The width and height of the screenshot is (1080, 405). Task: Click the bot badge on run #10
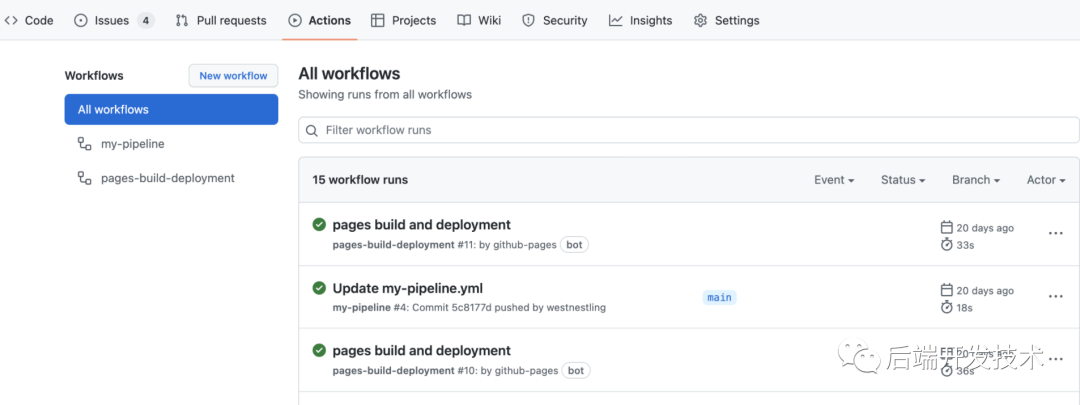click(576, 371)
